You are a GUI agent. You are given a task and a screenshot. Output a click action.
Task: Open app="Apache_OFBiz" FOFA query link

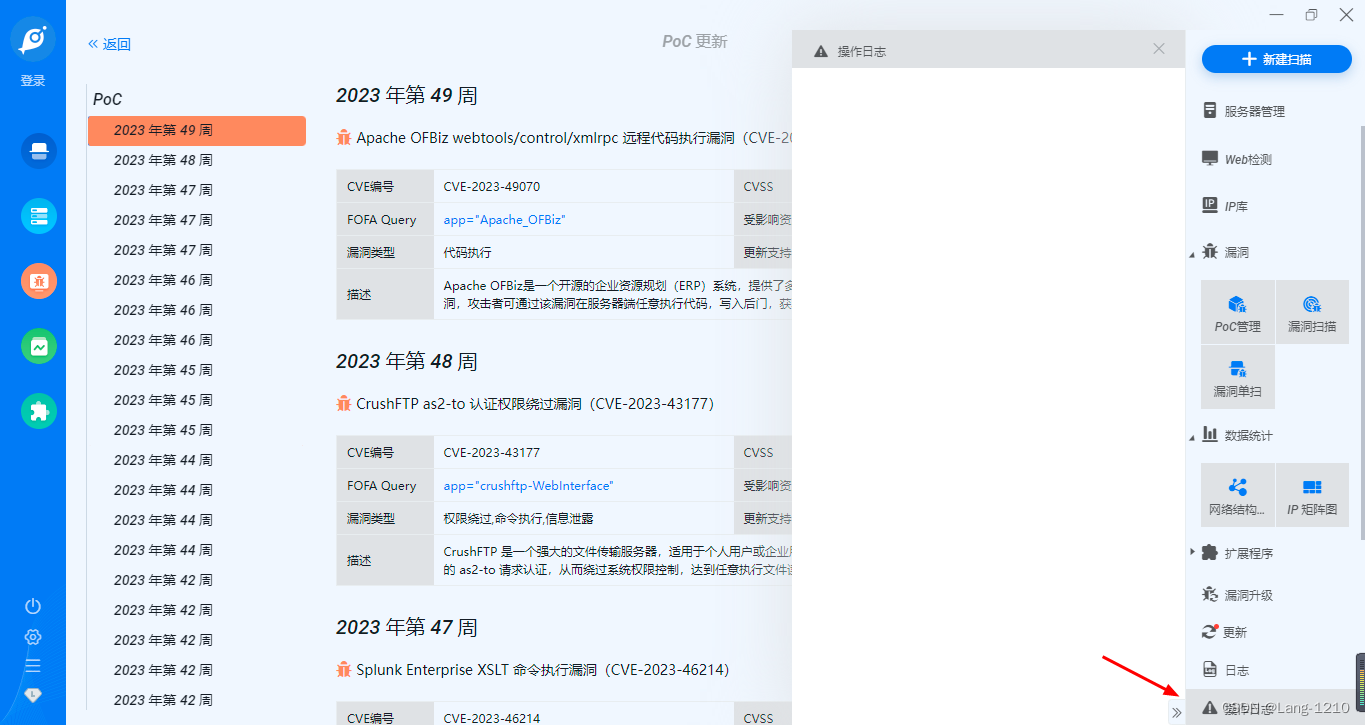tap(505, 219)
